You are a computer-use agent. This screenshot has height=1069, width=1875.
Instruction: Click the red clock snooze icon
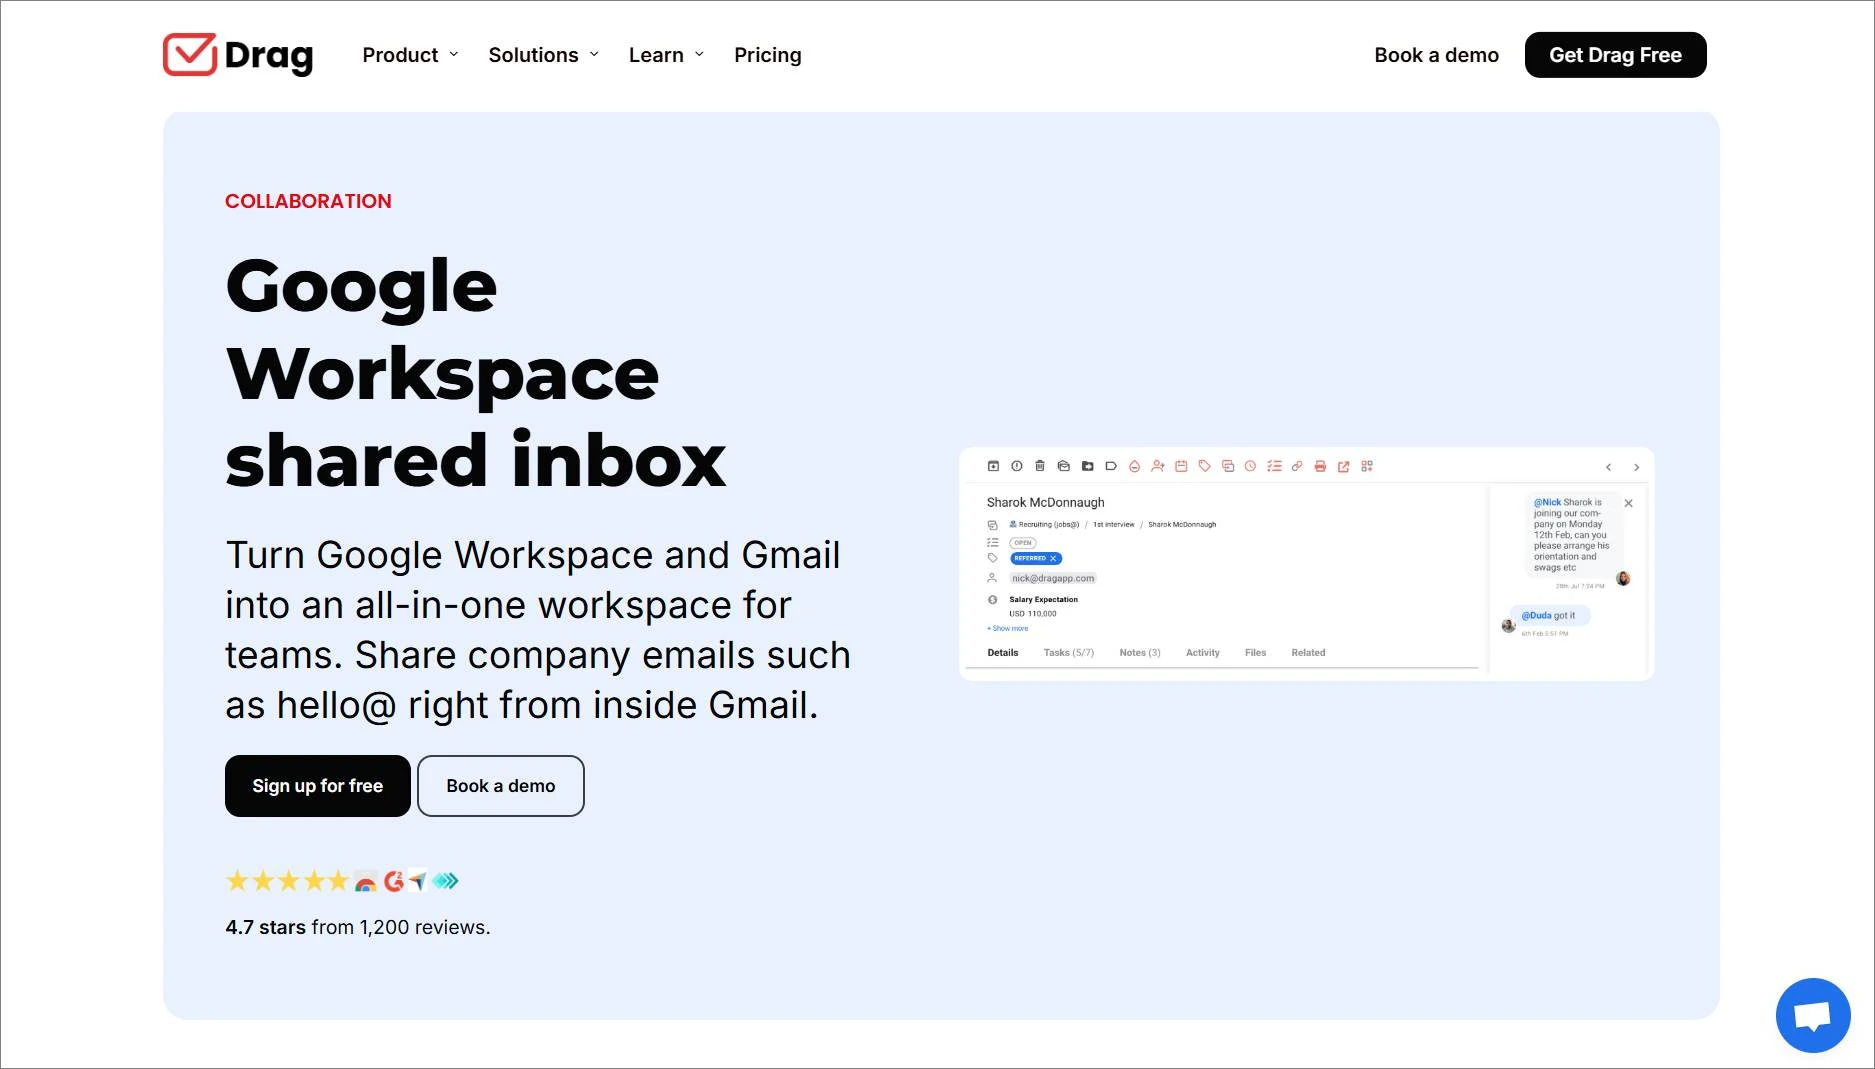(1250, 466)
